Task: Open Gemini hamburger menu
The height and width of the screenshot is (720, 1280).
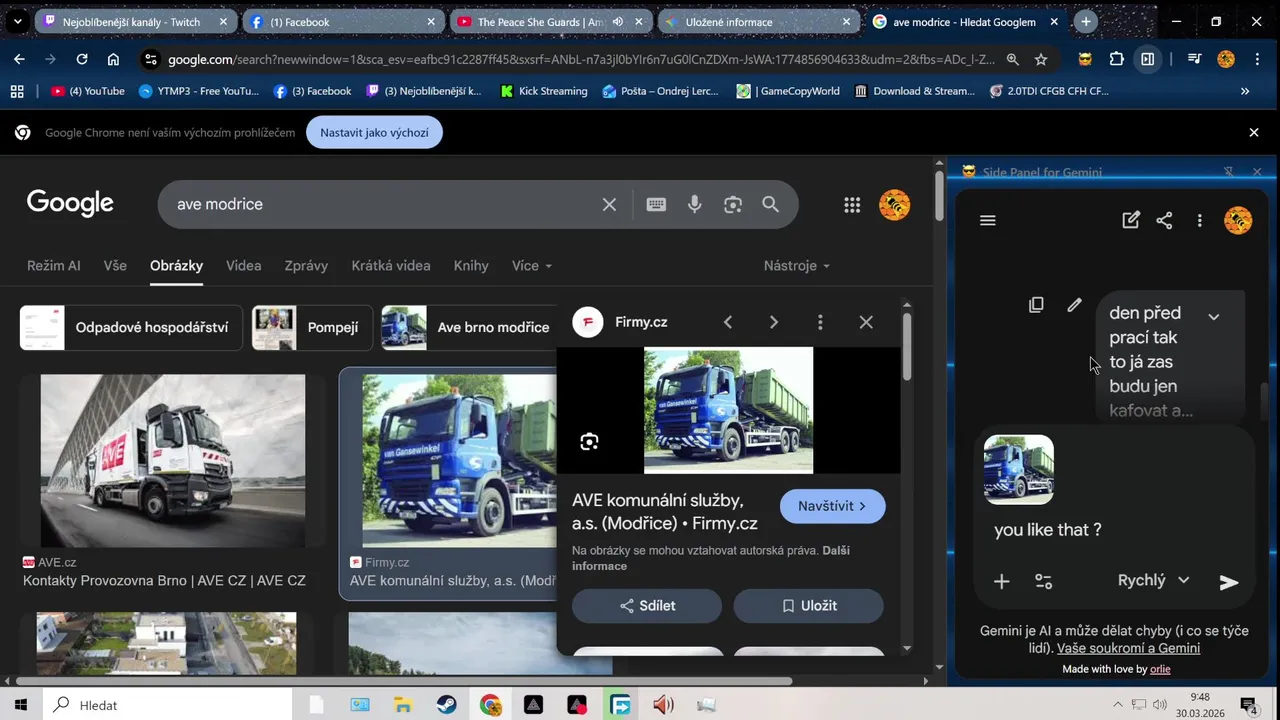Action: [988, 220]
